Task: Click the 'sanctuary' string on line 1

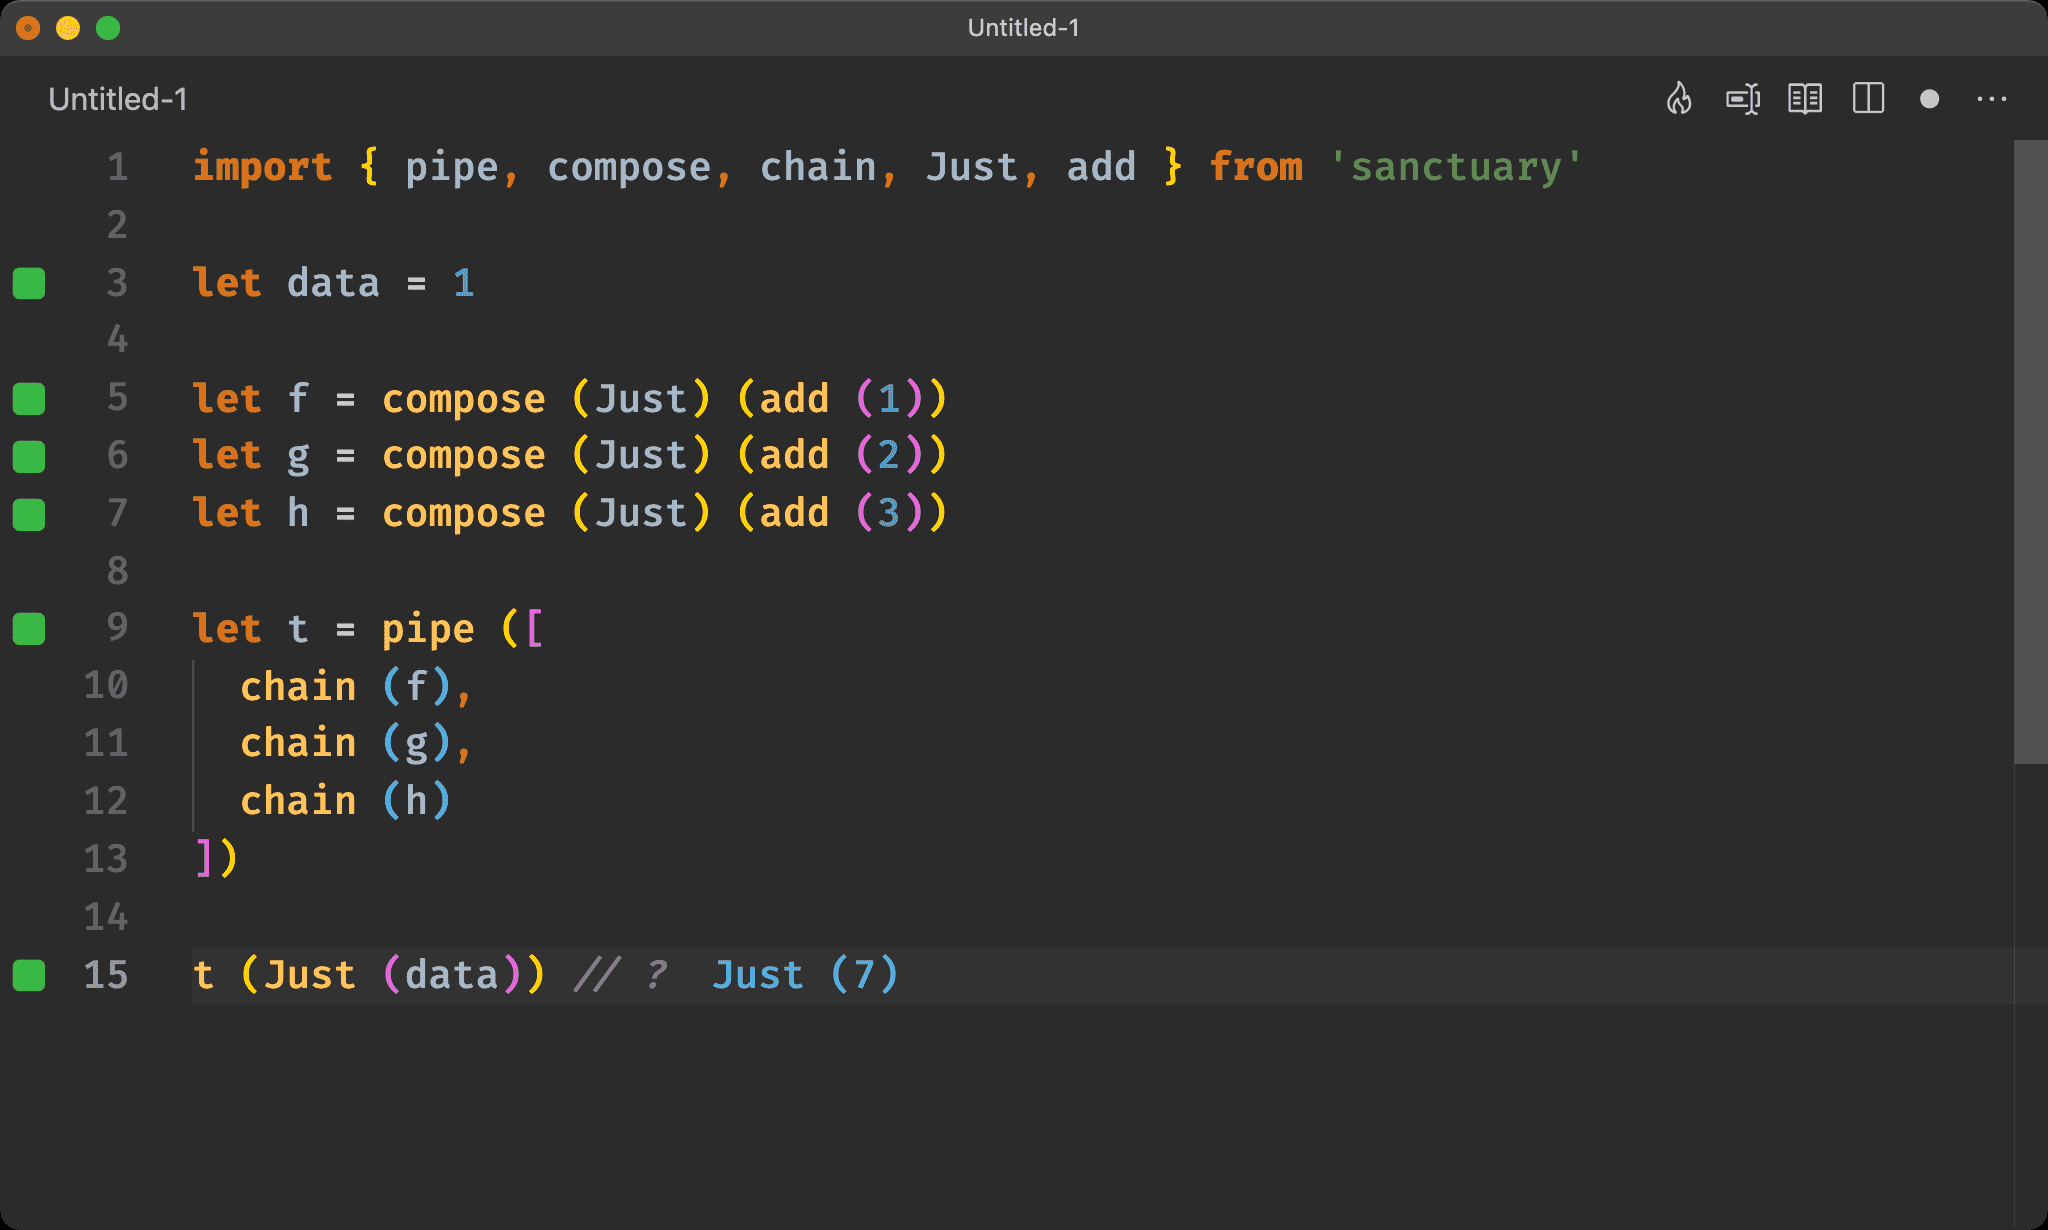Action: [1456, 167]
